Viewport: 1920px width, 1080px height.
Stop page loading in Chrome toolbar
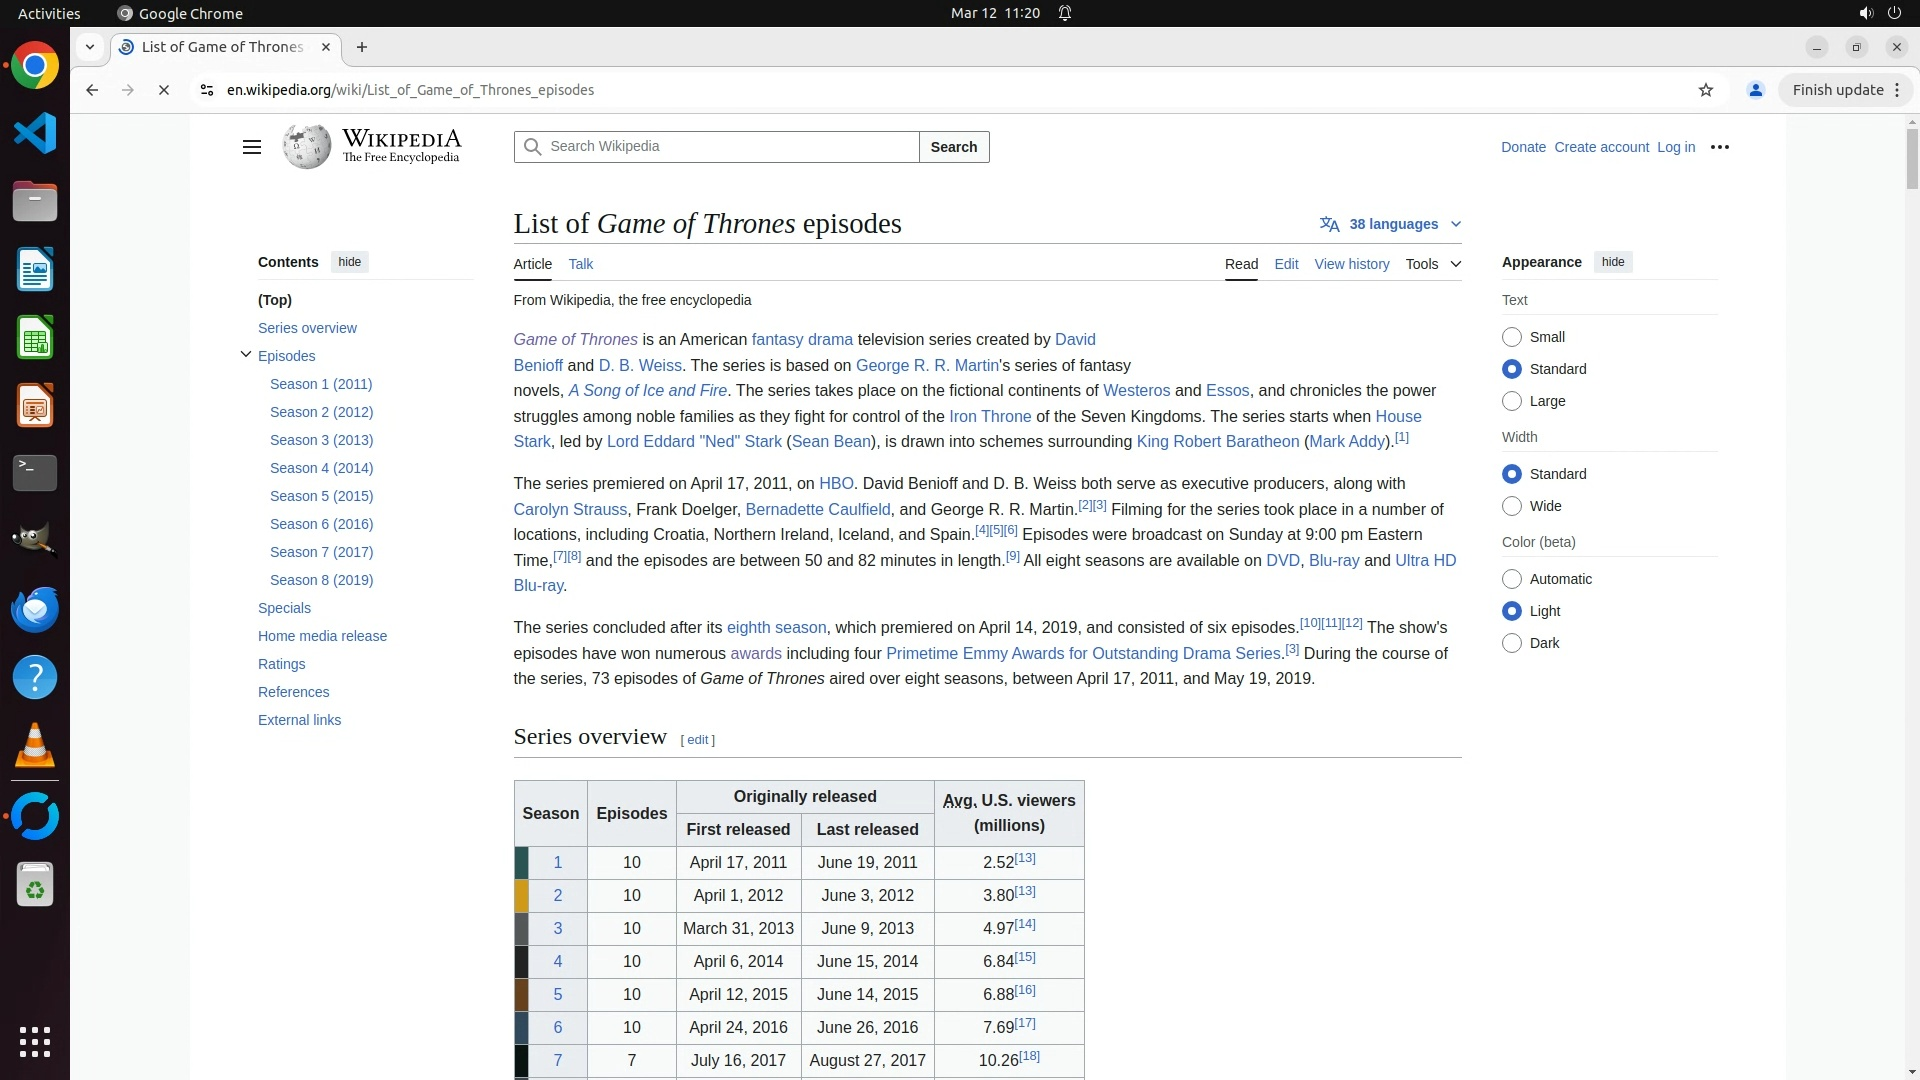click(x=164, y=90)
